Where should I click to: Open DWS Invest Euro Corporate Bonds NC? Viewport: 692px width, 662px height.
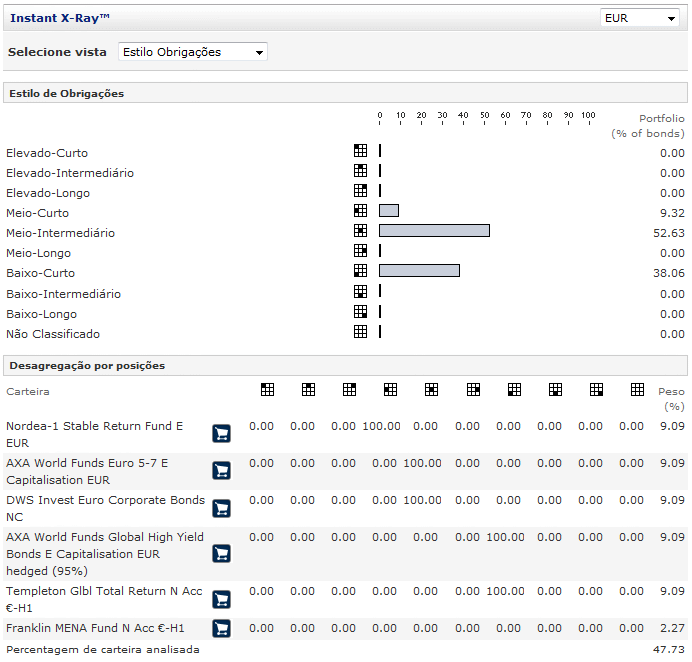(x=105, y=508)
